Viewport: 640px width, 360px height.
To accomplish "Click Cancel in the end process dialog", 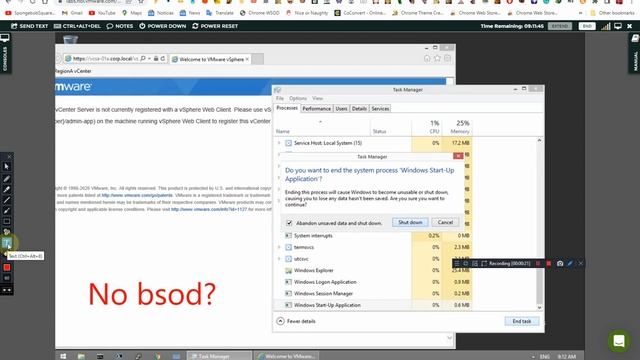I will [445, 222].
